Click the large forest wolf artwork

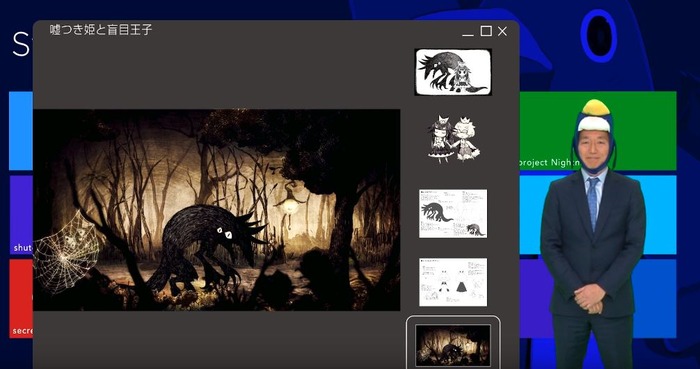217,210
